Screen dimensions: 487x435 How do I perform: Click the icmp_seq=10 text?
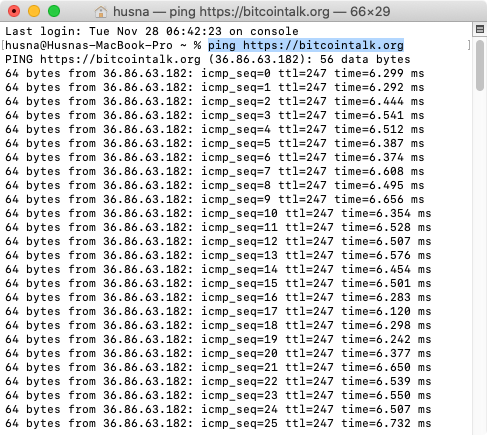click(x=239, y=213)
